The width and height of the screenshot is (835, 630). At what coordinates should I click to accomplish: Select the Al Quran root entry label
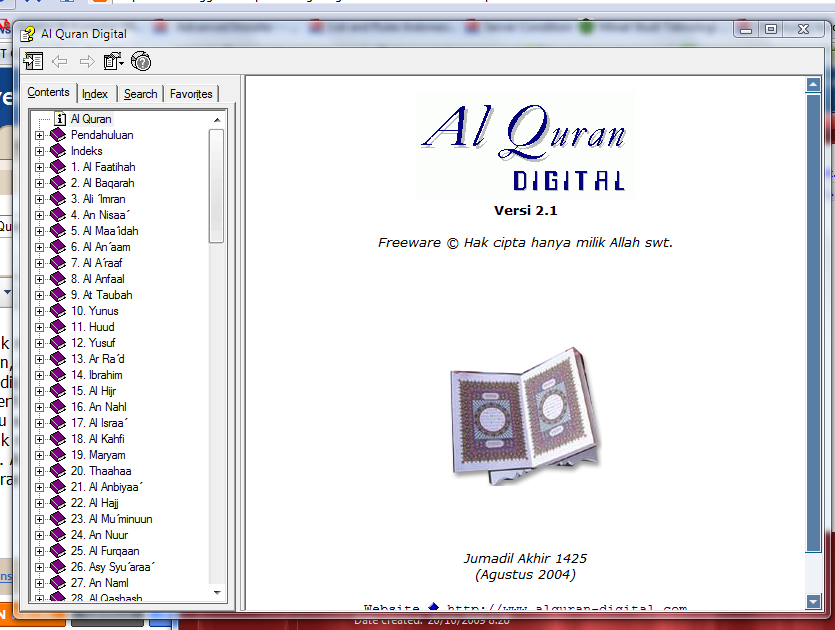(91, 119)
